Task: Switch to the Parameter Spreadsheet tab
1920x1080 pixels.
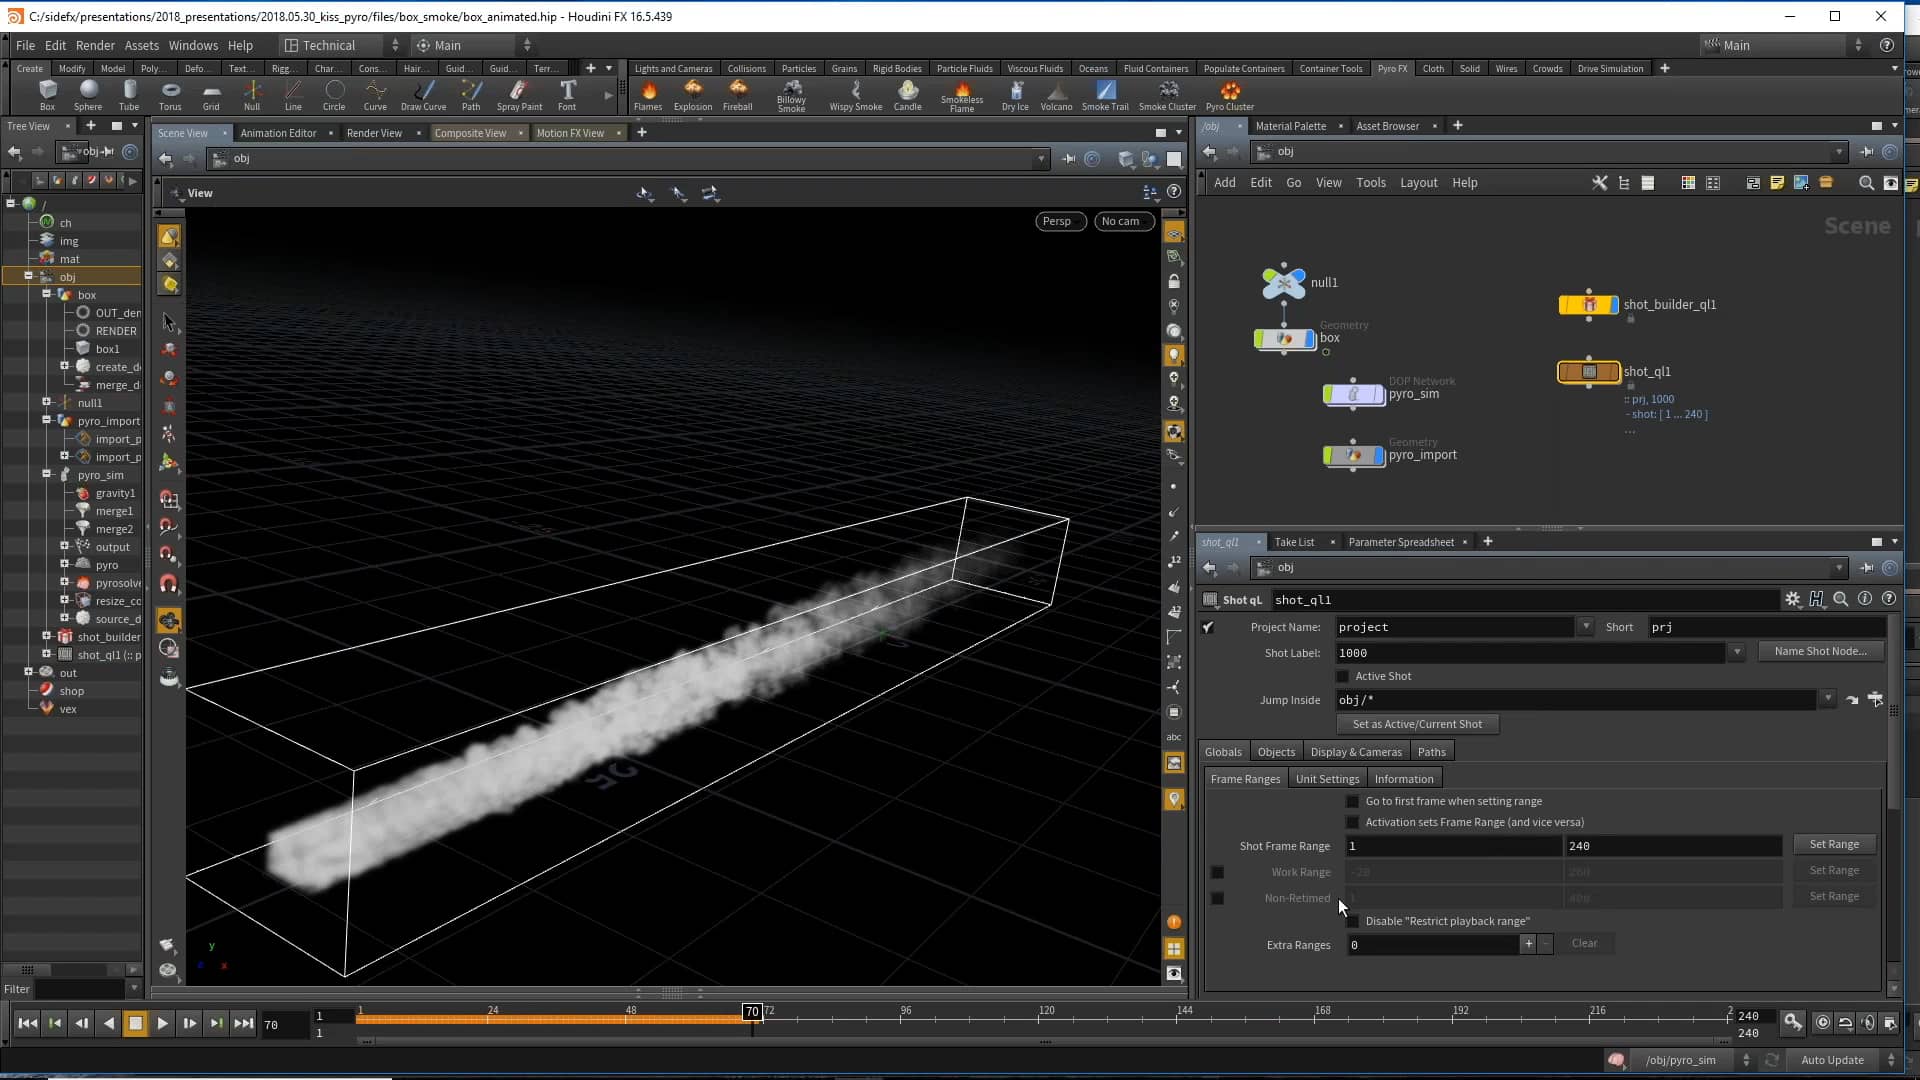Action: click(x=1402, y=541)
